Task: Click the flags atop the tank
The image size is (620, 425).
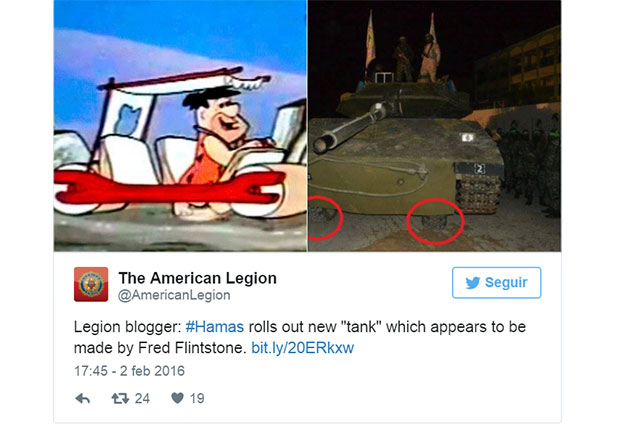Action: click(x=401, y=40)
